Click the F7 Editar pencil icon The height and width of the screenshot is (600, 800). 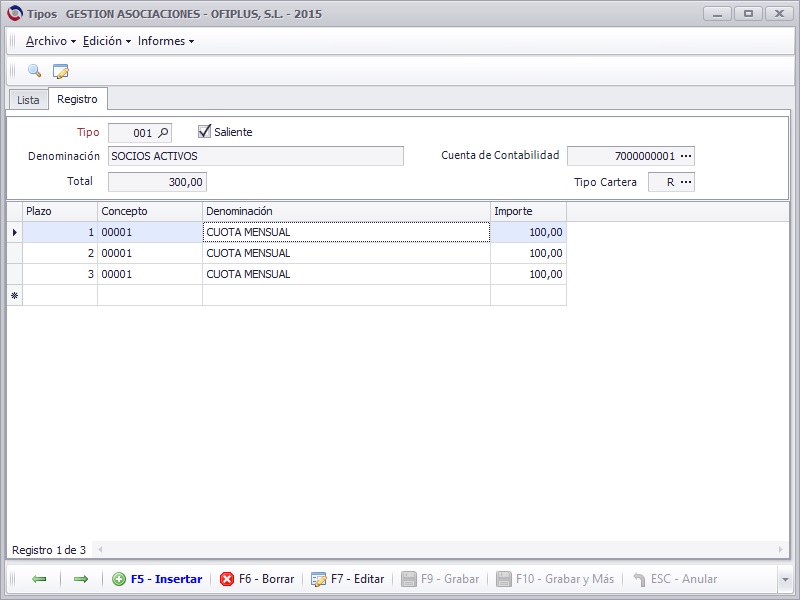click(319, 579)
